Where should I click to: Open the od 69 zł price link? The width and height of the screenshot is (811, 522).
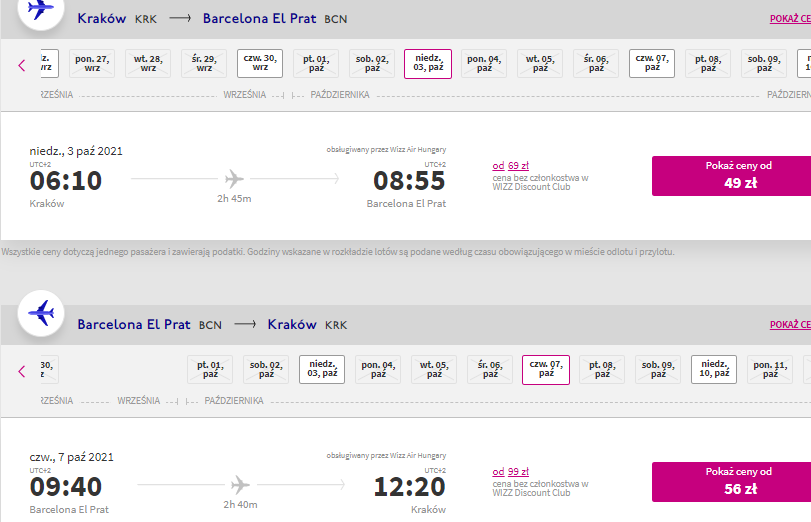510,166
